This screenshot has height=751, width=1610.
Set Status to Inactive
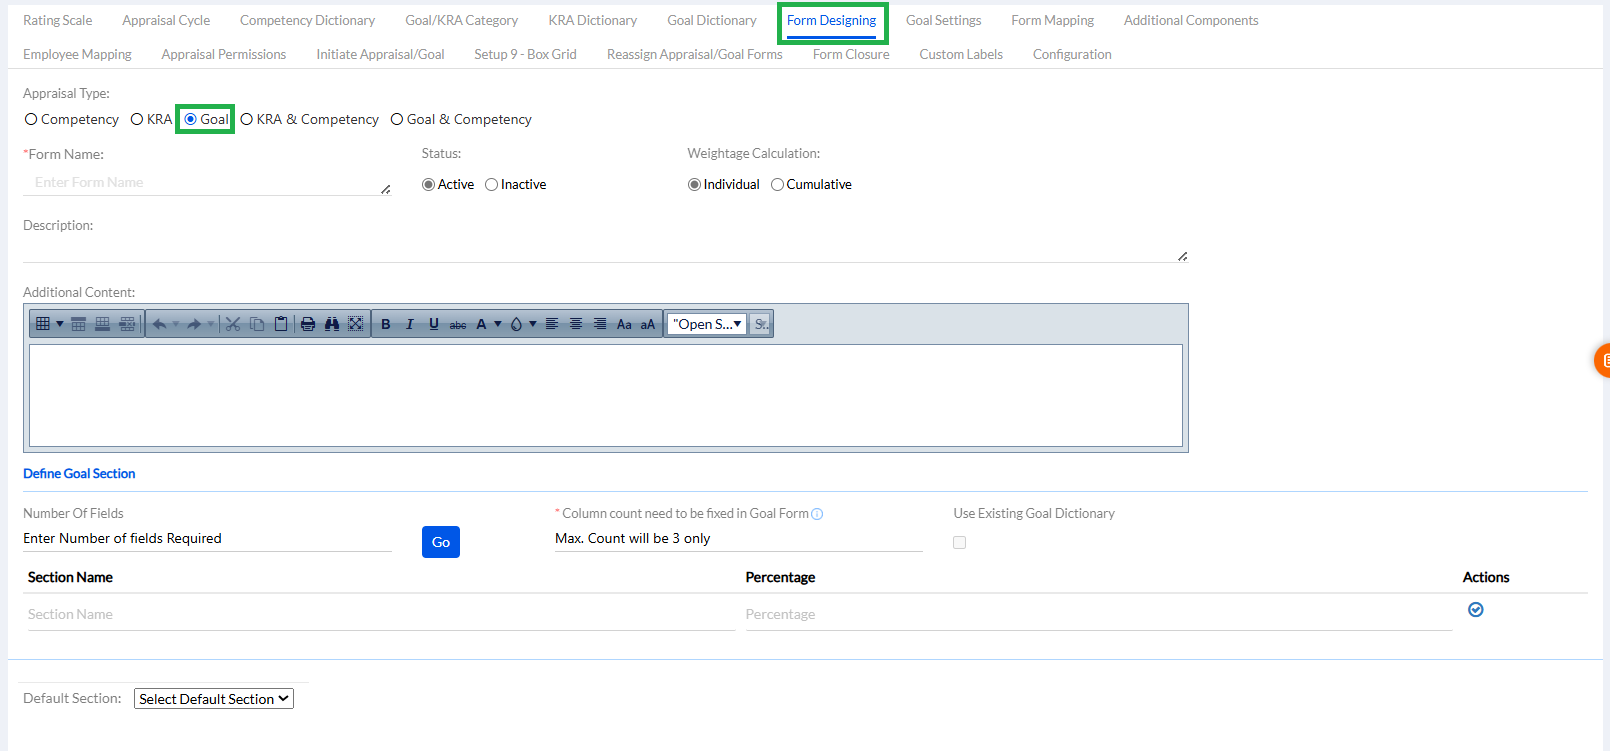tap(492, 185)
